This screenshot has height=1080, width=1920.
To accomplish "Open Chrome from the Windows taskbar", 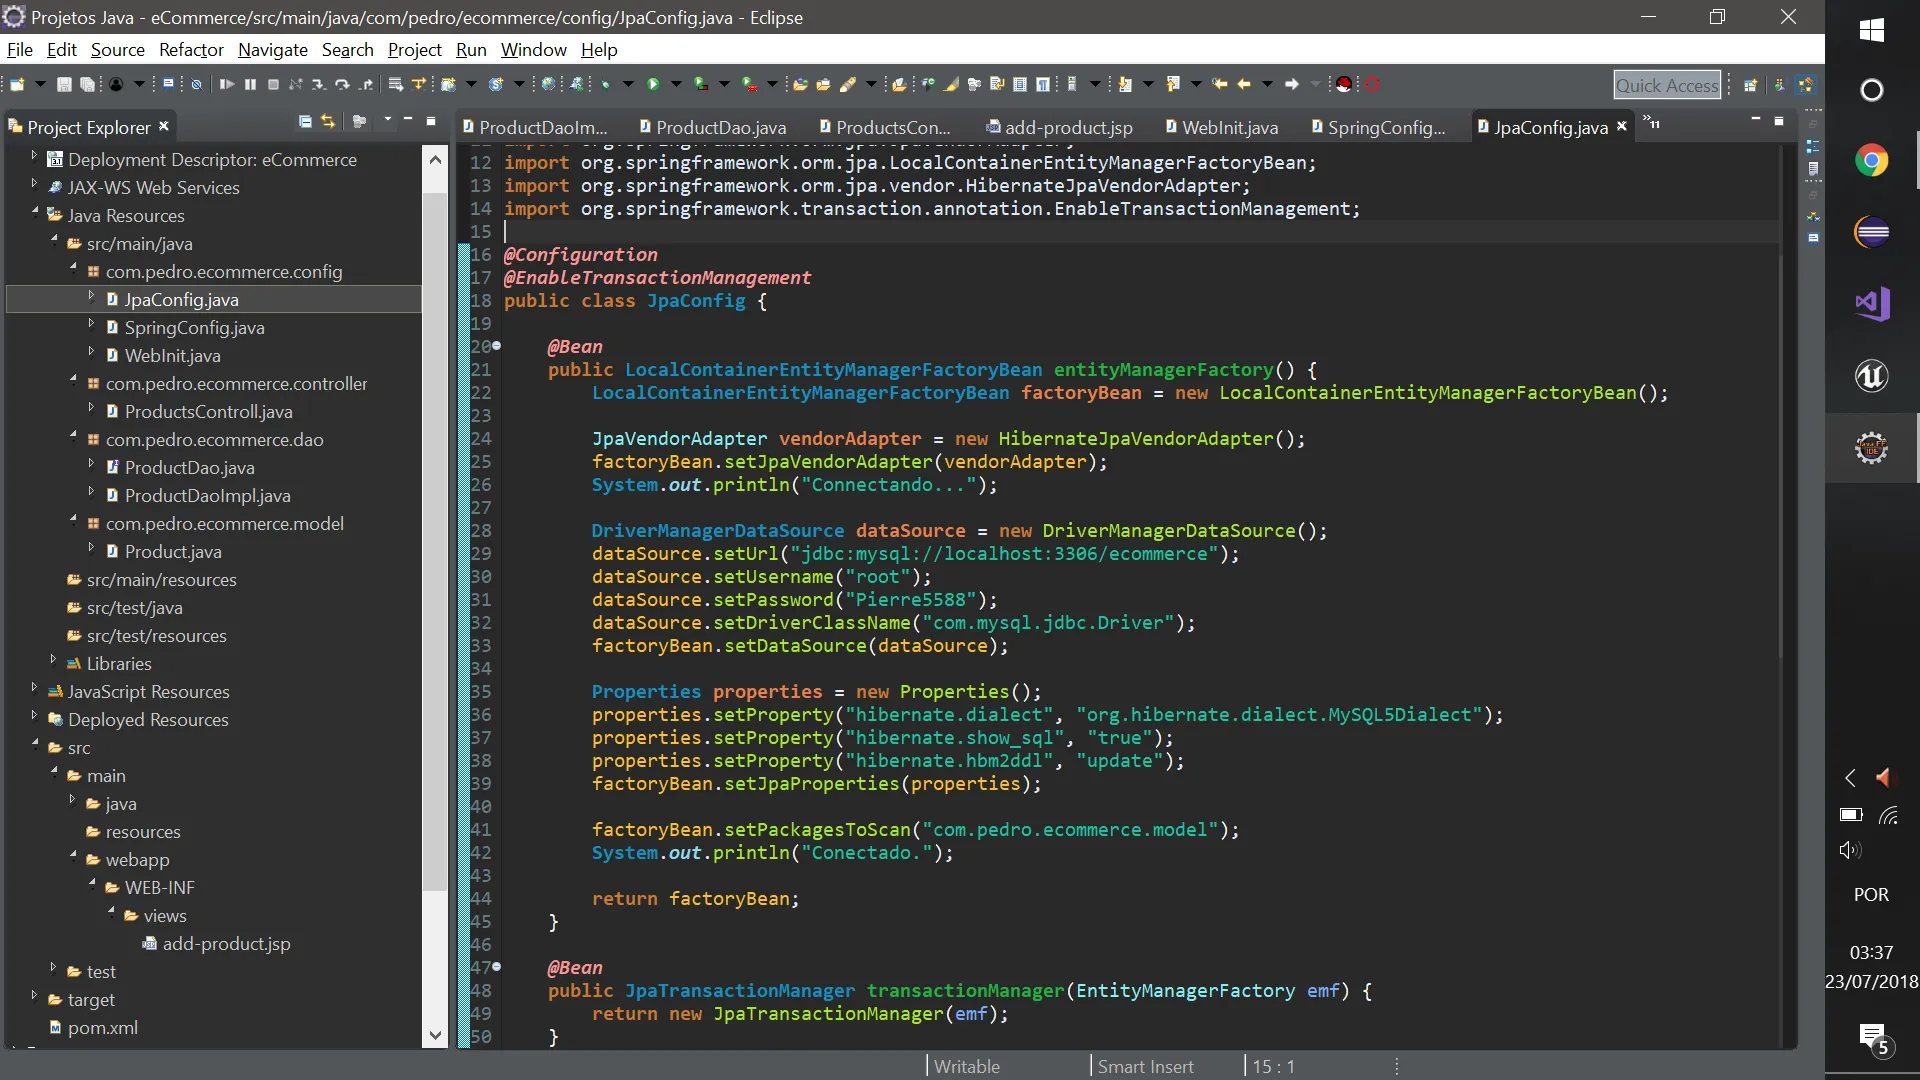I will pyautogui.click(x=1871, y=161).
